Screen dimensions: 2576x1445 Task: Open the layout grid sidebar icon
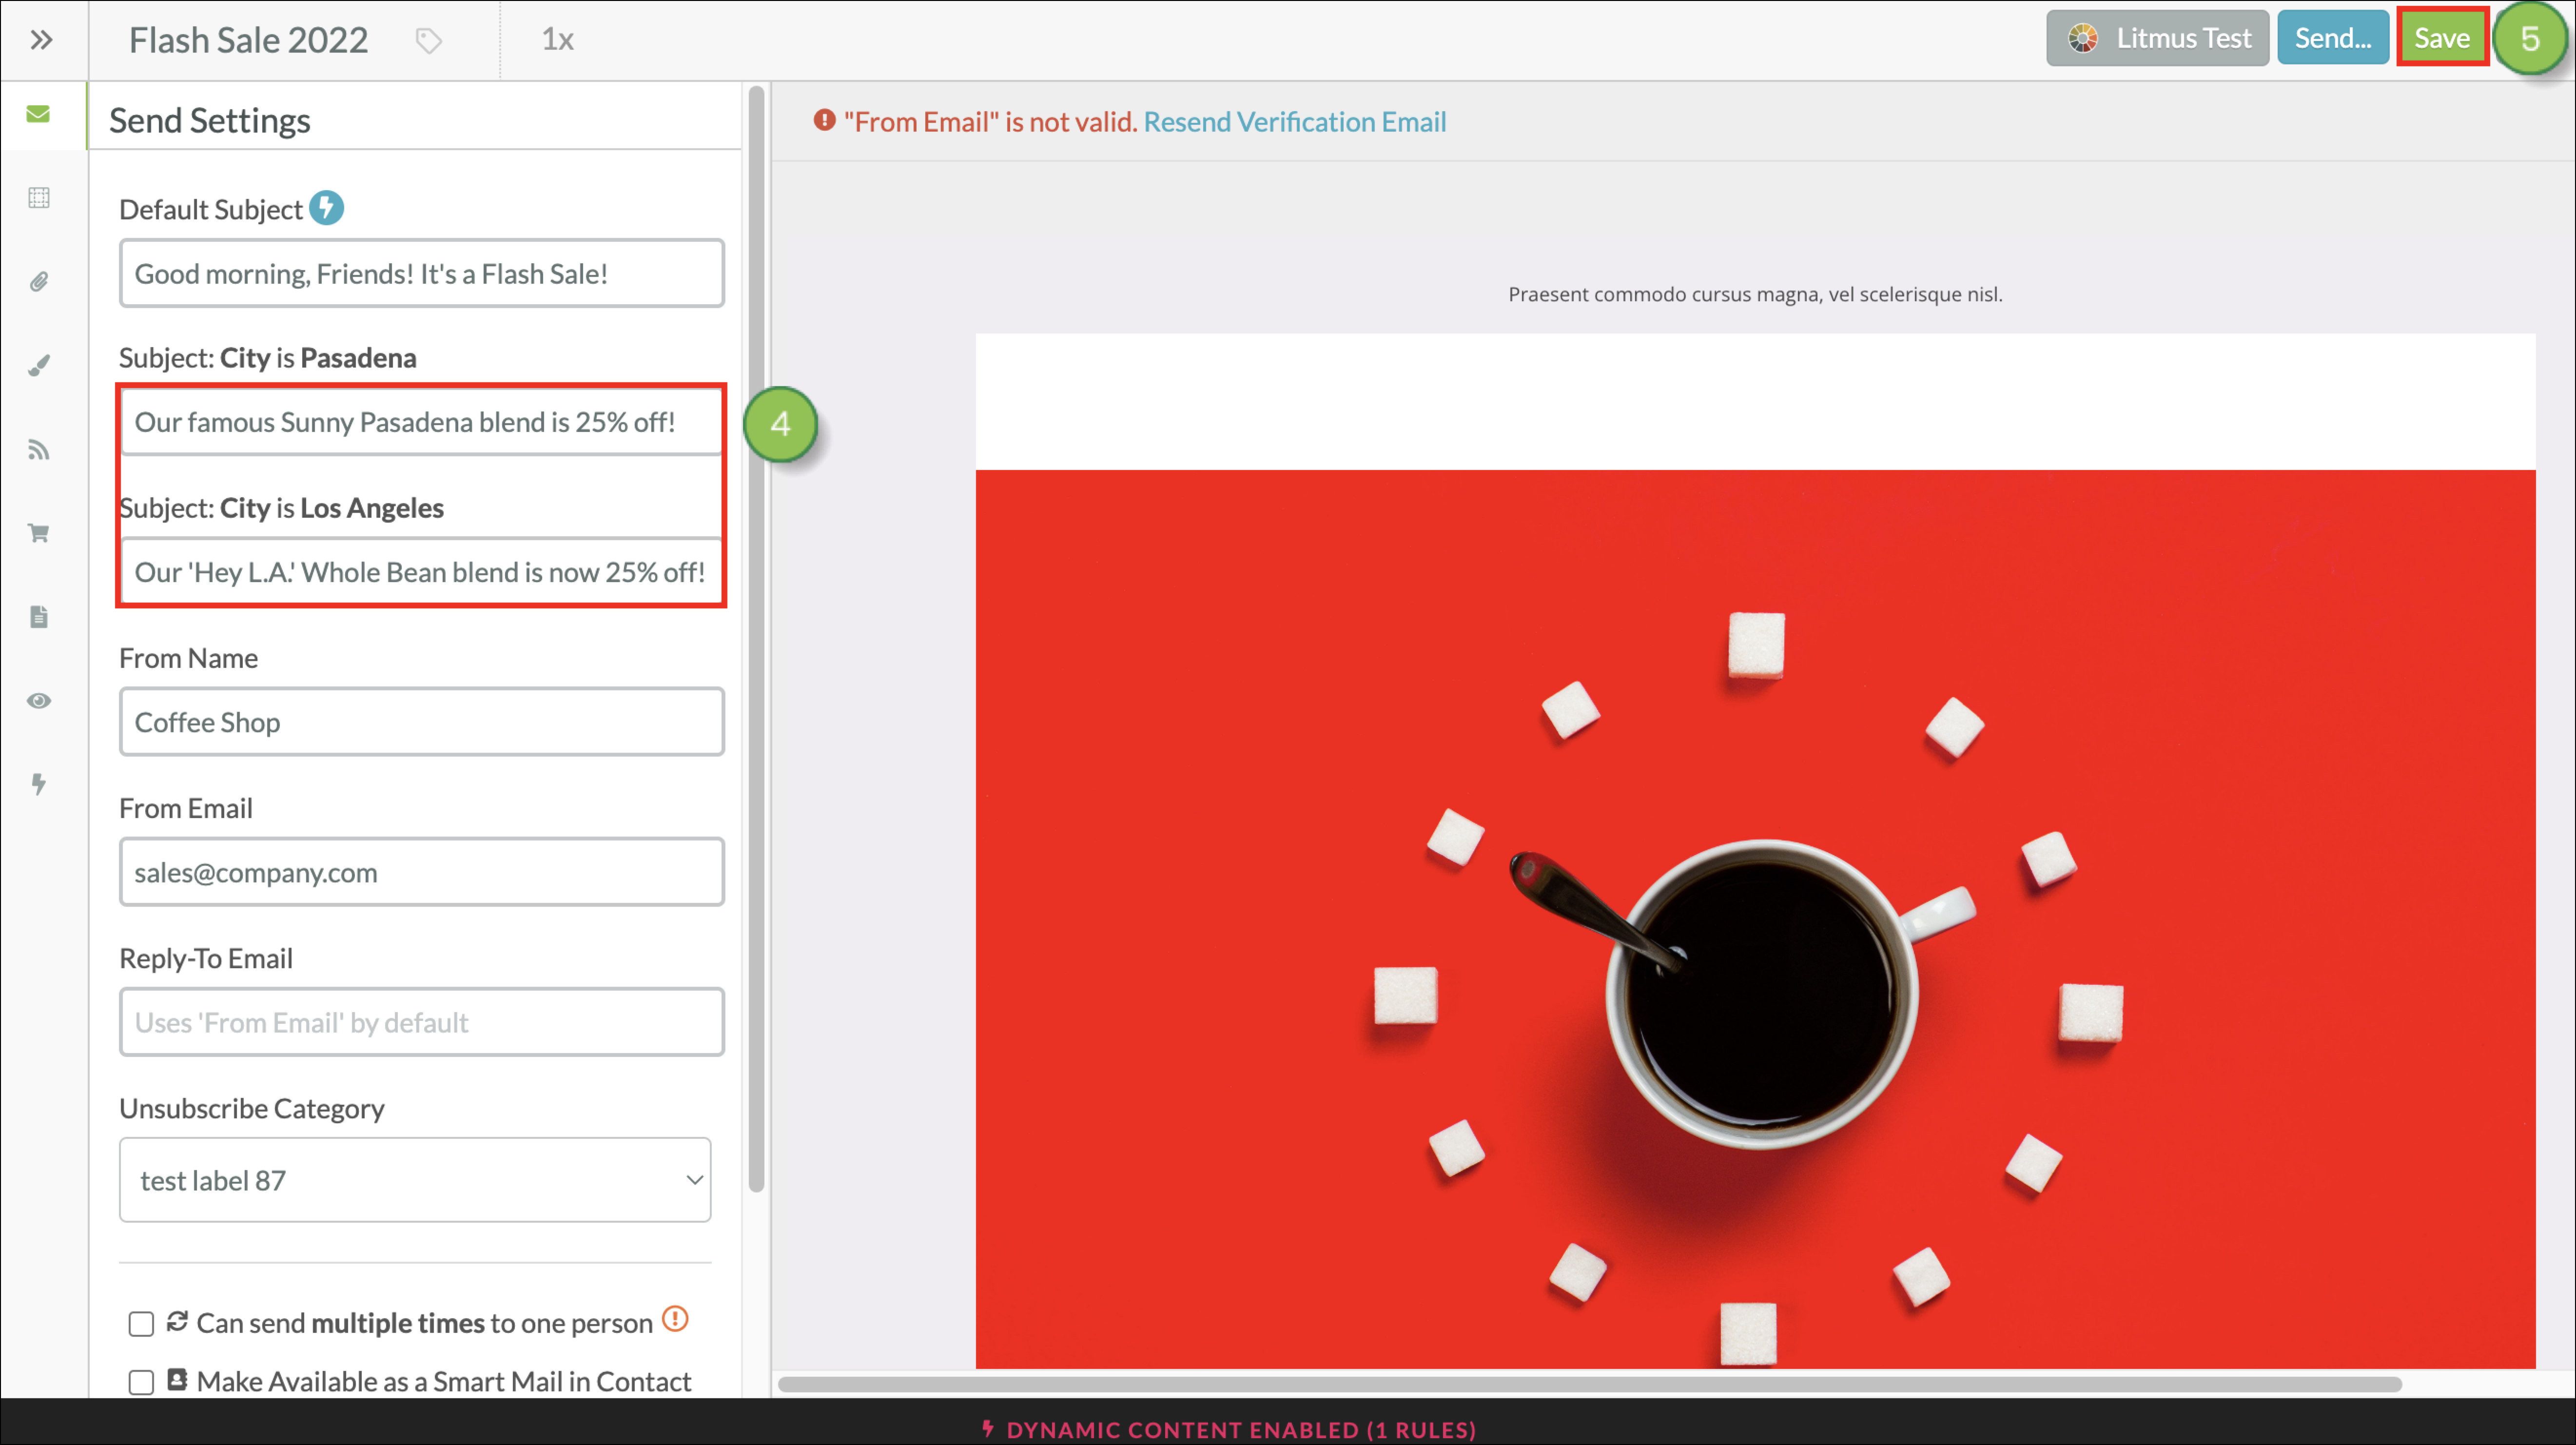point(39,197)
